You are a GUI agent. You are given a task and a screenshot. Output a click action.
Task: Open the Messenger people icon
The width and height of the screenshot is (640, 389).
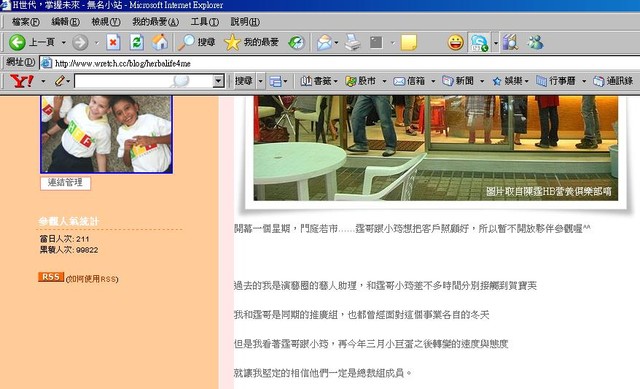tap(535, 42)
